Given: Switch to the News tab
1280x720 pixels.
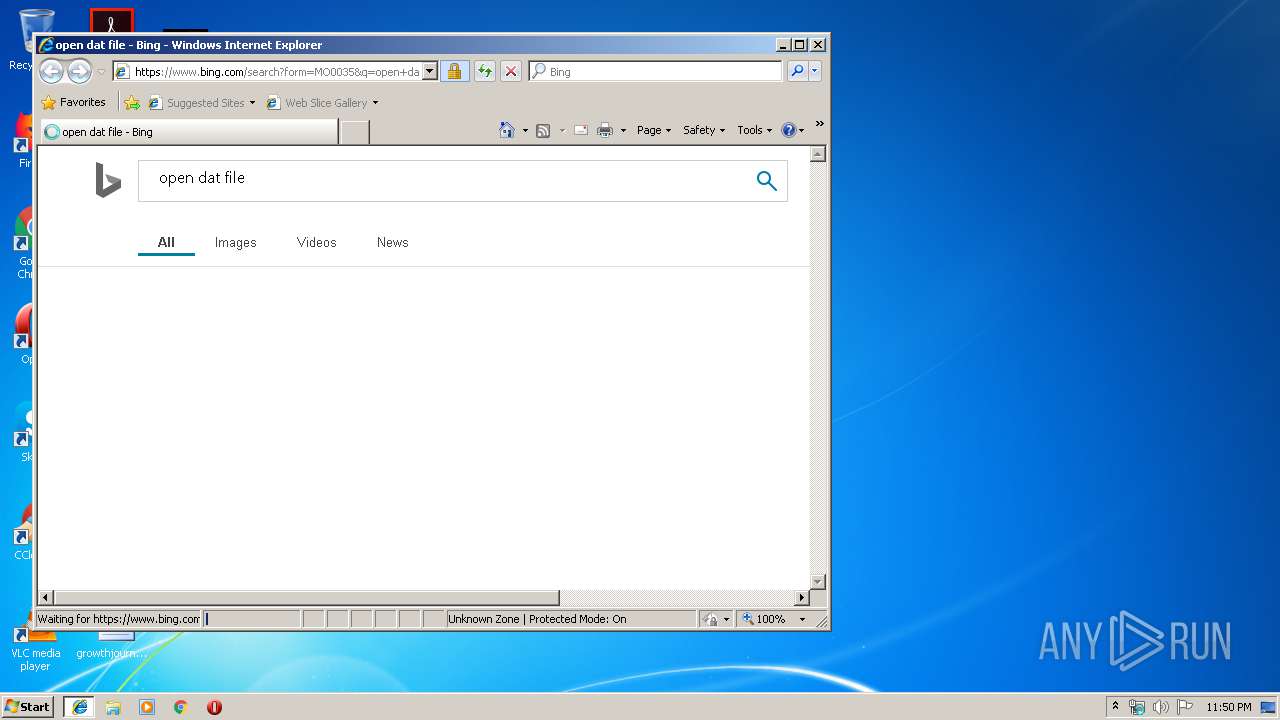Looking at the screenshot, I should point(393,242).
